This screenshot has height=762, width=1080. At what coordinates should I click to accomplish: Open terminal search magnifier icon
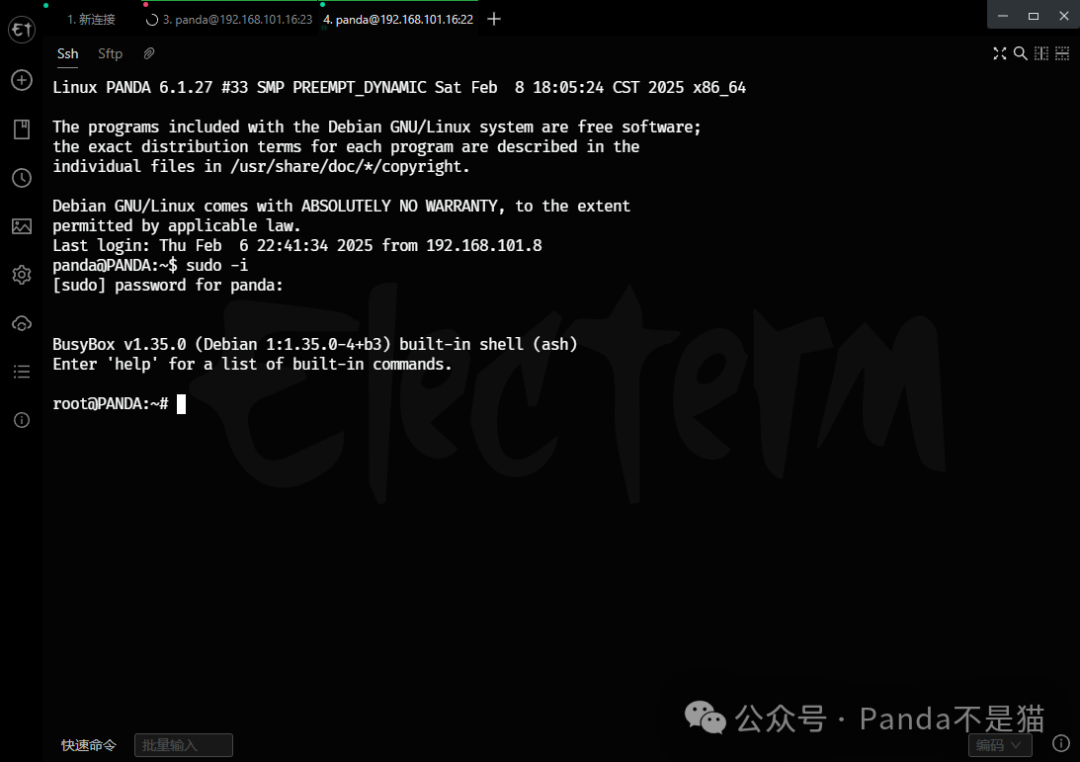pyautogui.click(x=1020, y=54)
